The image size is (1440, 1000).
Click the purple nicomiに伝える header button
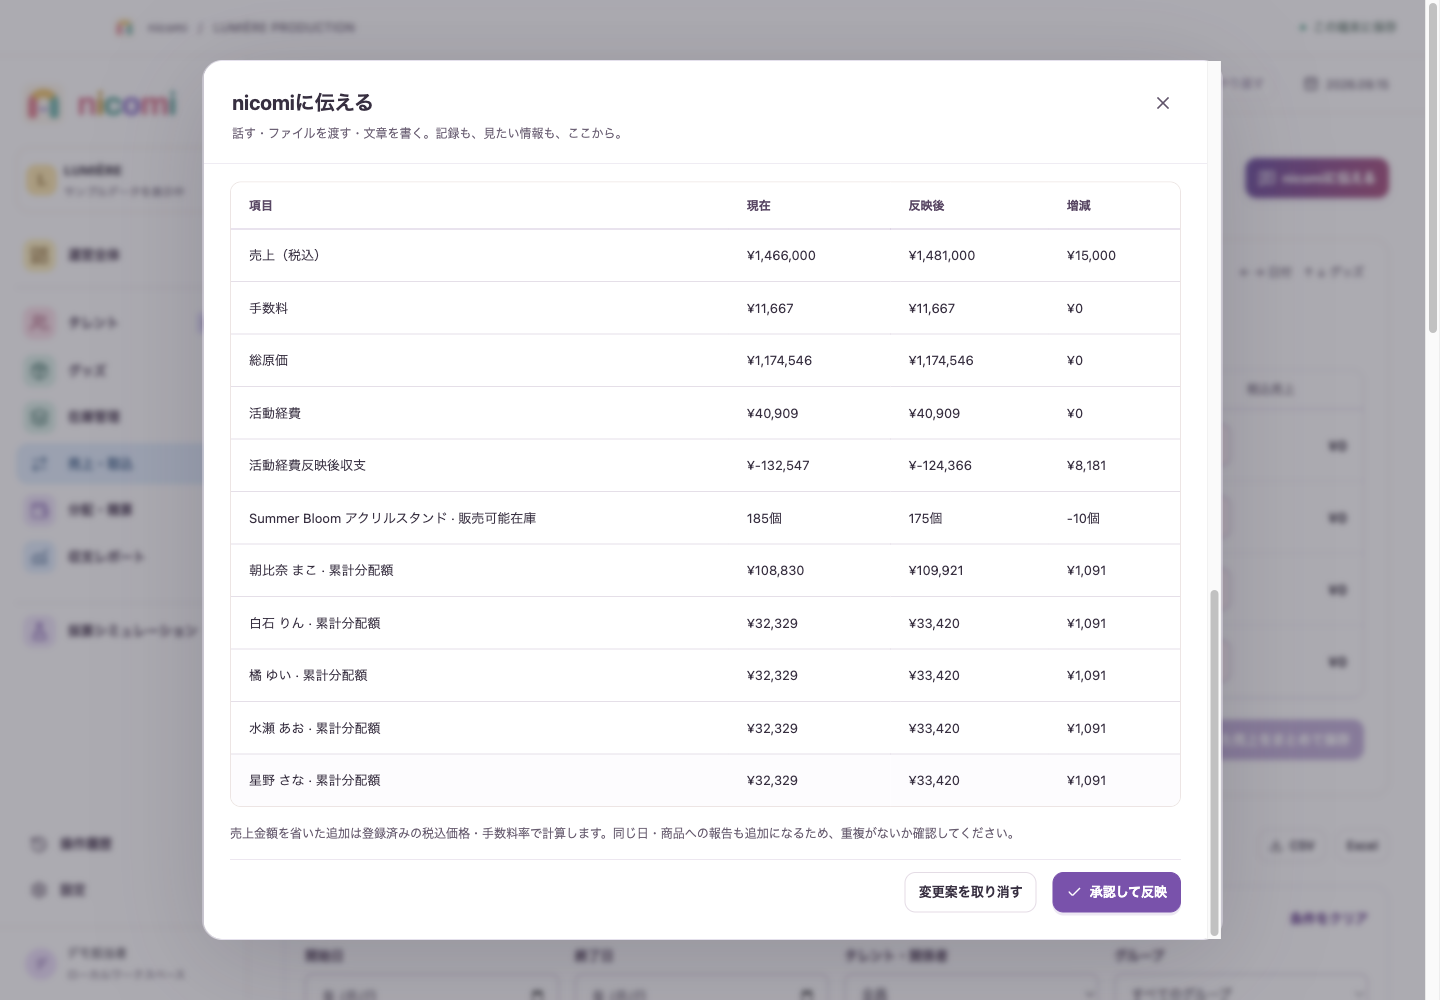click(x=1317, y=178)
